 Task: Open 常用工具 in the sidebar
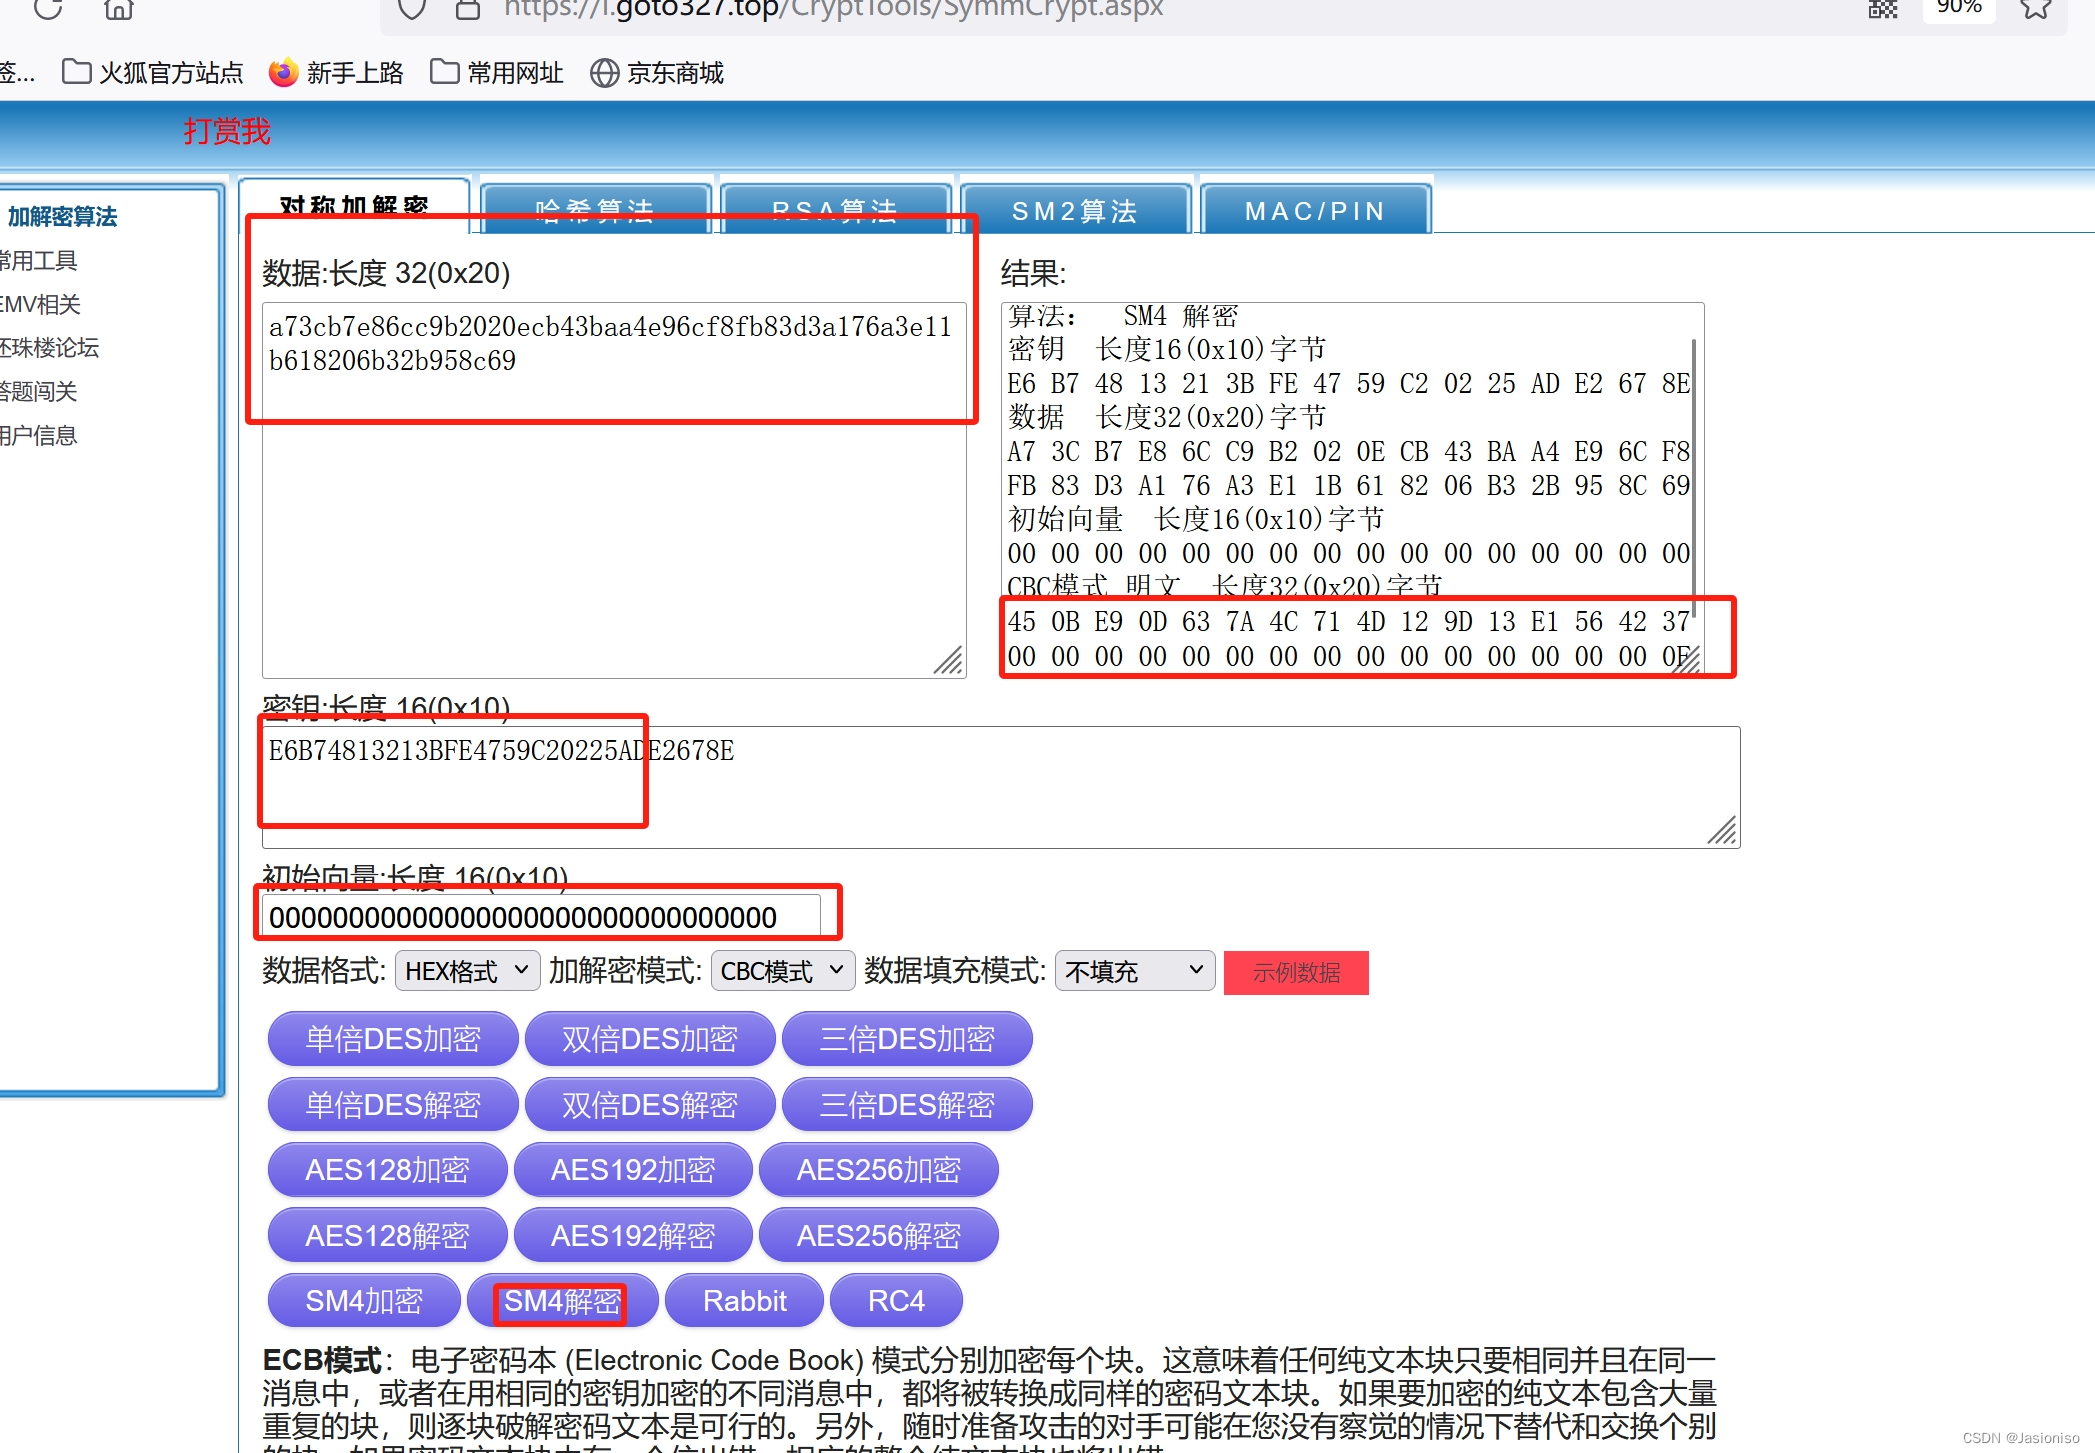point(40,261)
